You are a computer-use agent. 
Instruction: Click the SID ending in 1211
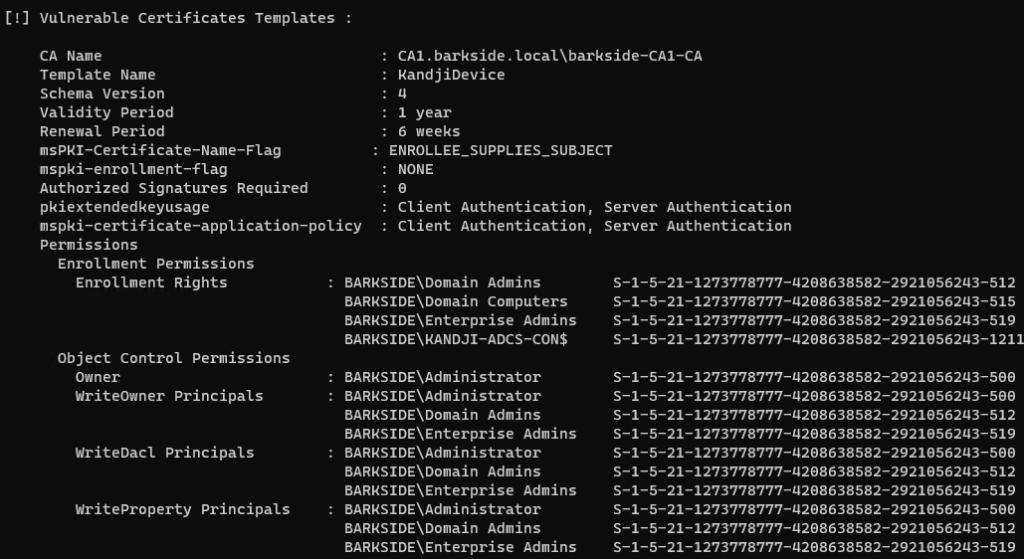click(x=818, y=339)
